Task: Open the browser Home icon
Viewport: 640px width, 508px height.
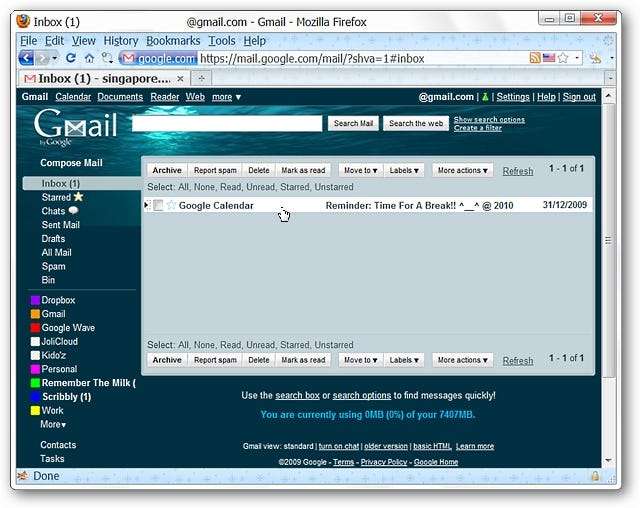Action: click(89, 58)
